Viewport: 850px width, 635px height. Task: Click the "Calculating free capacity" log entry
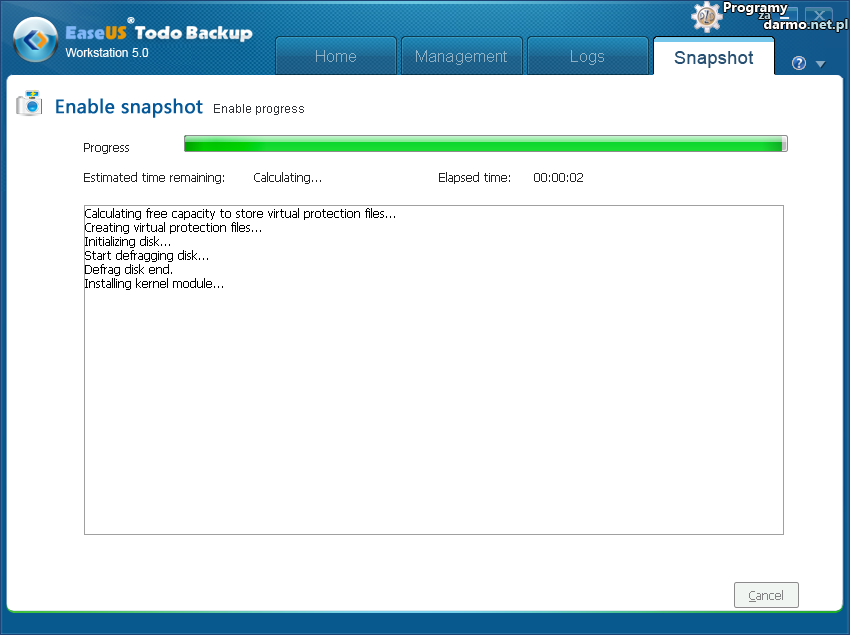240,214
